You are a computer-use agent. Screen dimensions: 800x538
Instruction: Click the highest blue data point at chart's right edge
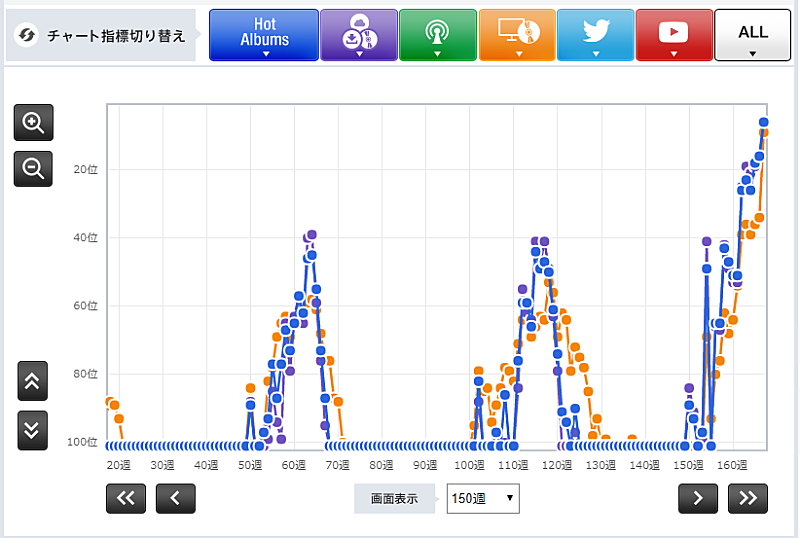coord(764,122)
